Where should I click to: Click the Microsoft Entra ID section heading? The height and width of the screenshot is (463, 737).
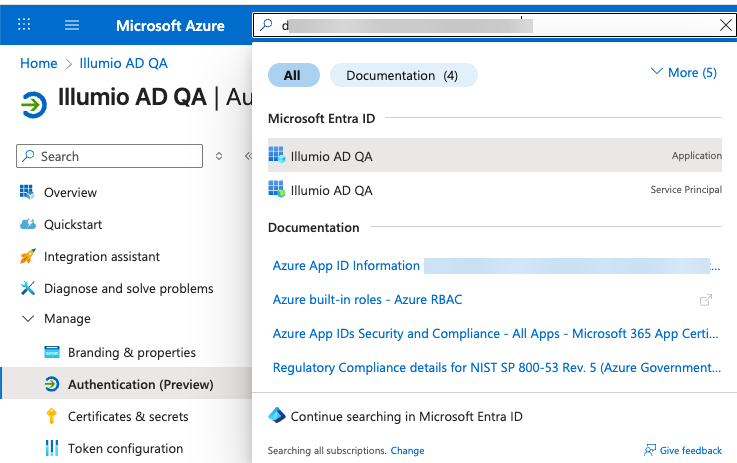pos(321,118)
